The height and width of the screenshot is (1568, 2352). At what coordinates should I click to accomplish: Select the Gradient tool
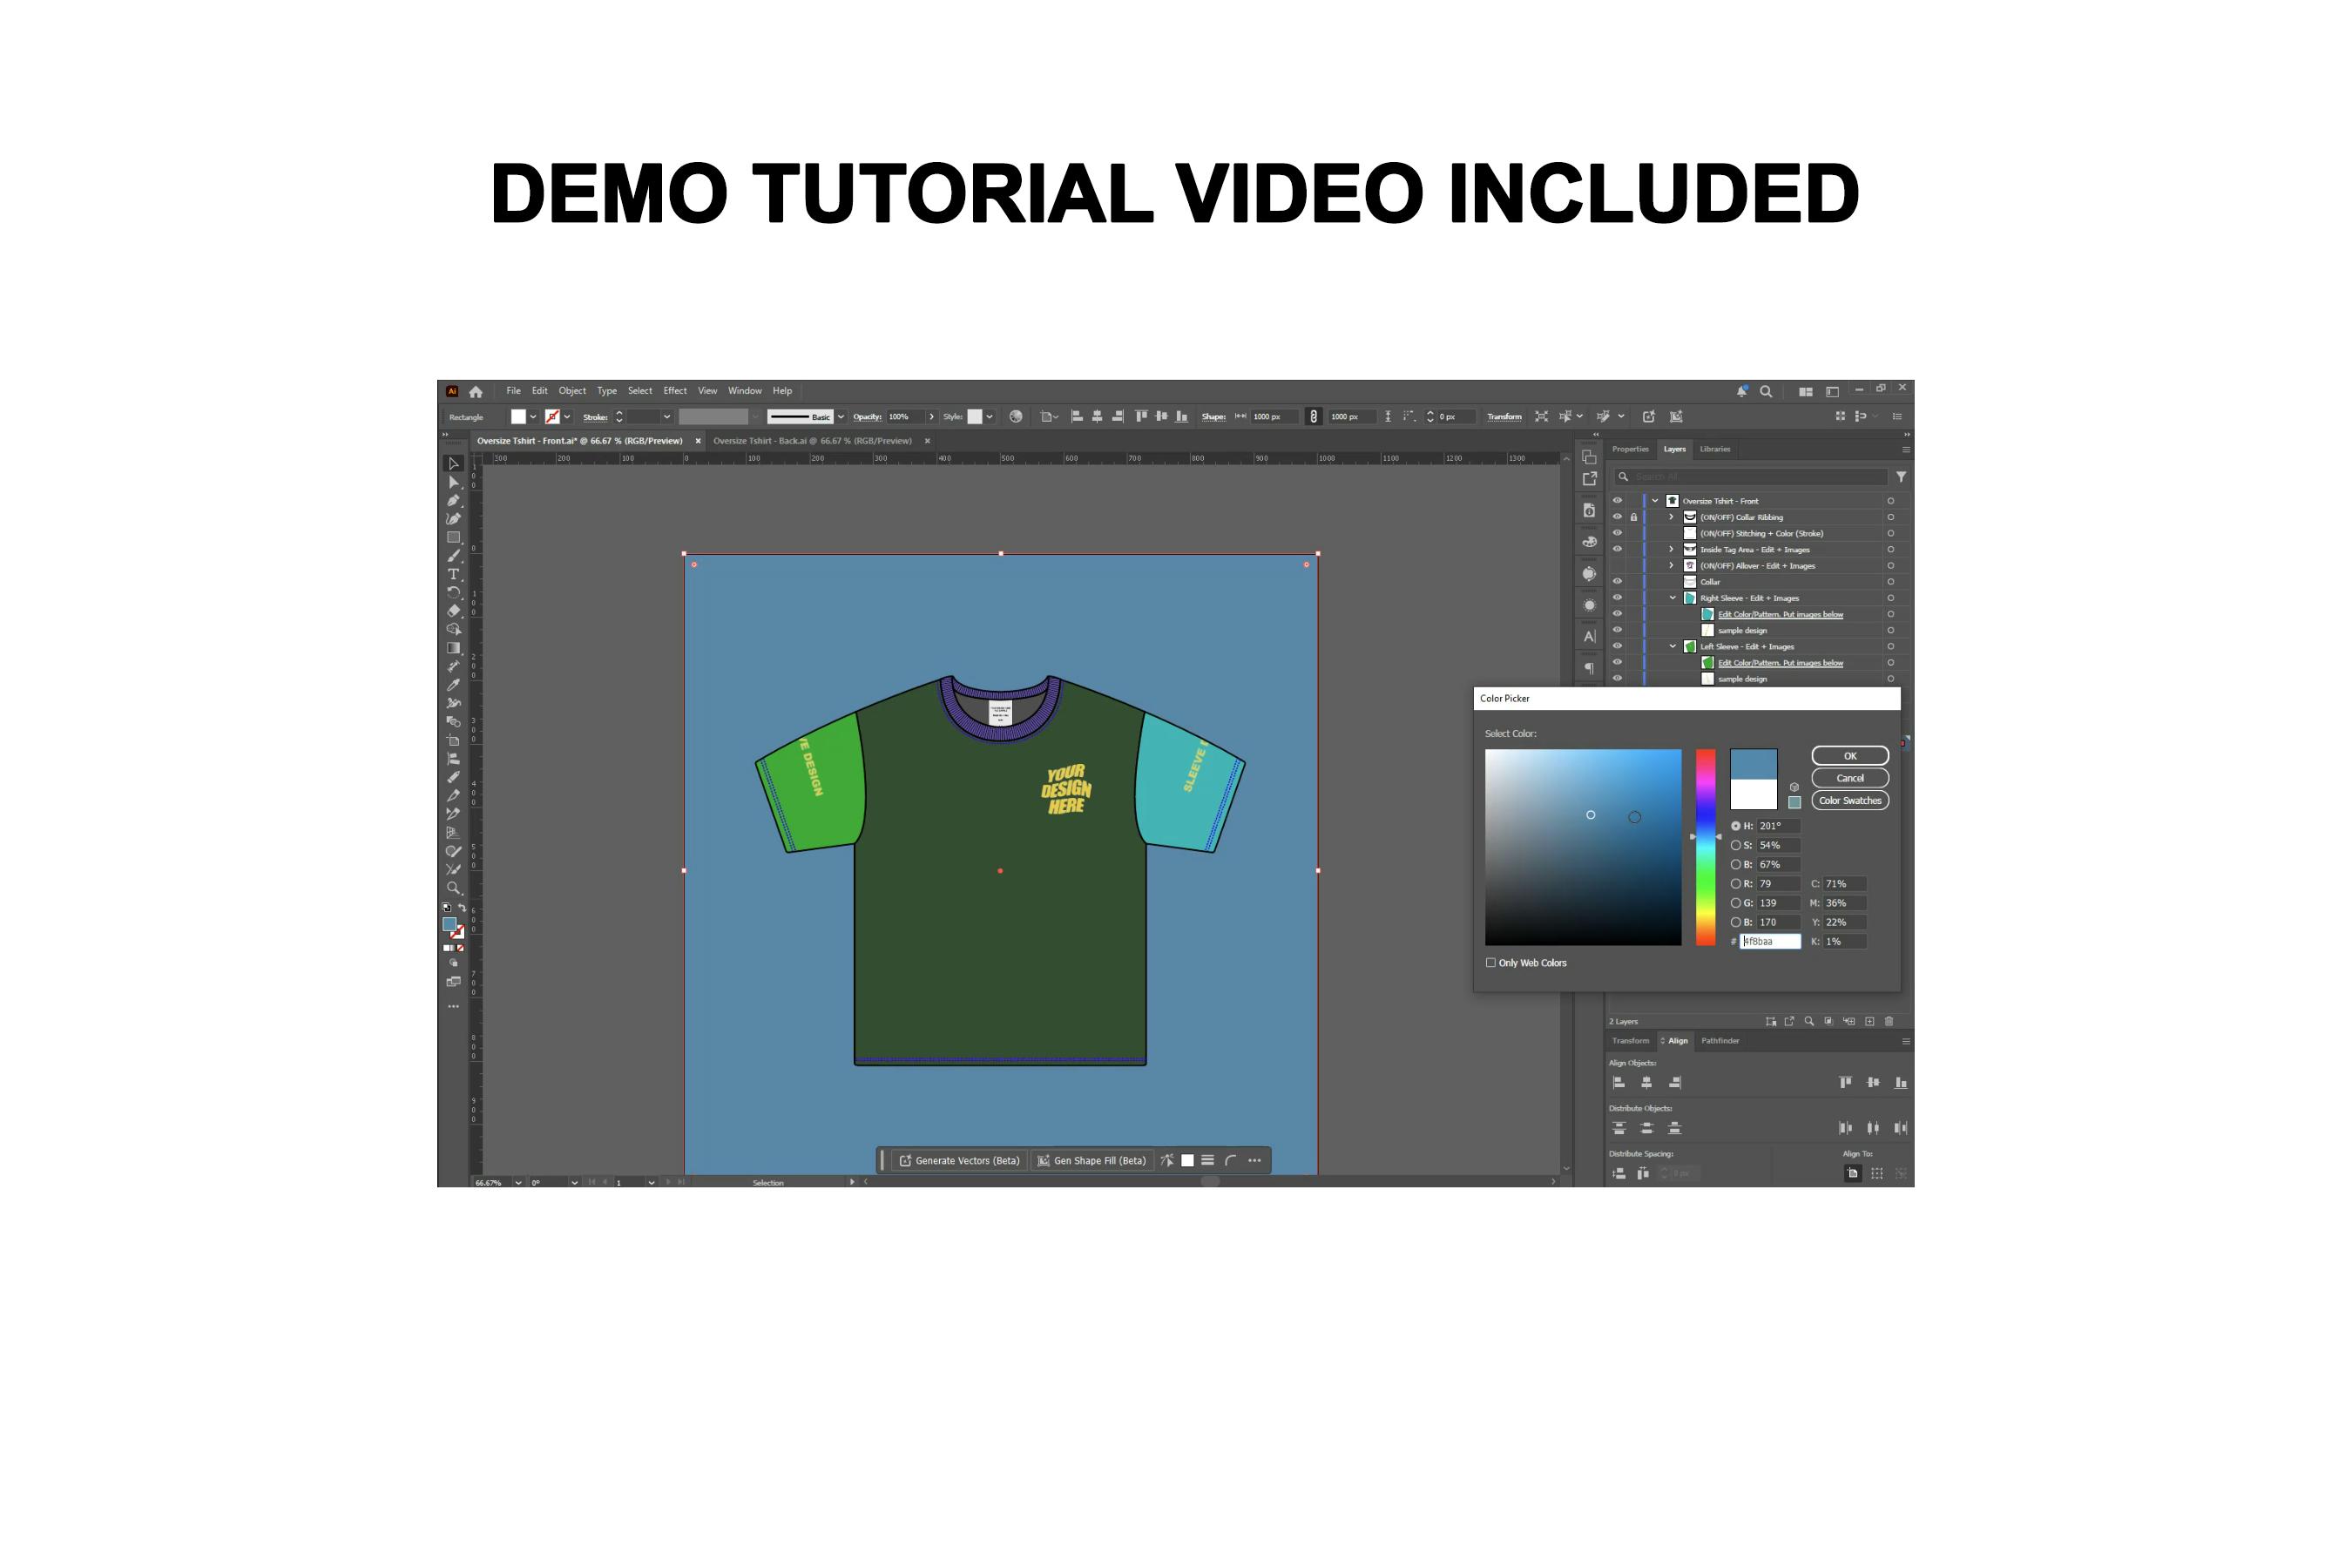click(x=453, y=648)
